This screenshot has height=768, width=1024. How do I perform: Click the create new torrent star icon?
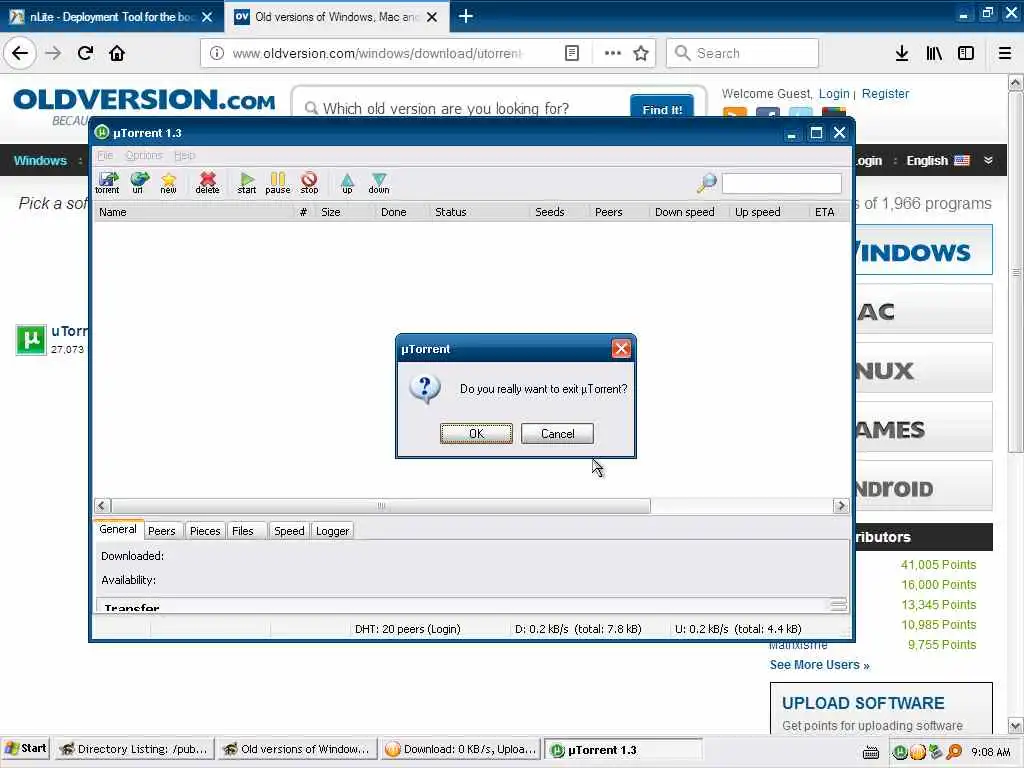click(168, 183)
